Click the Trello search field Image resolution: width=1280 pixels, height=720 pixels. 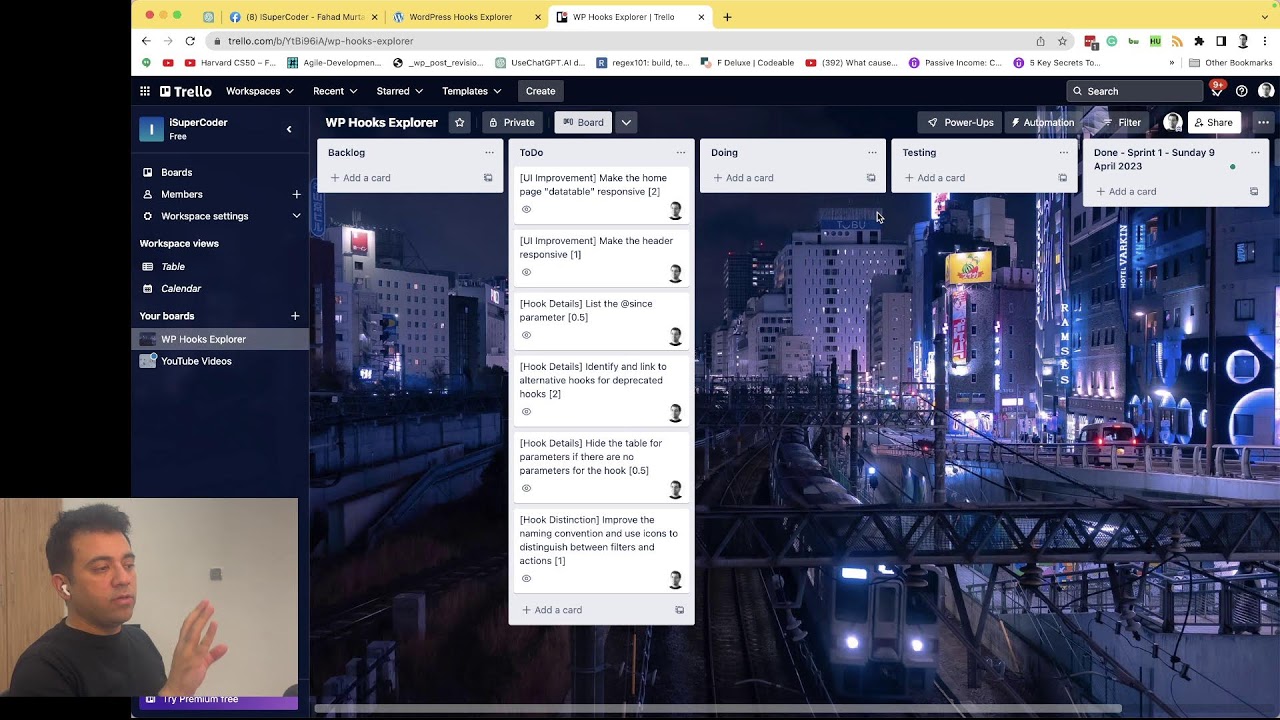(1134, 91)
